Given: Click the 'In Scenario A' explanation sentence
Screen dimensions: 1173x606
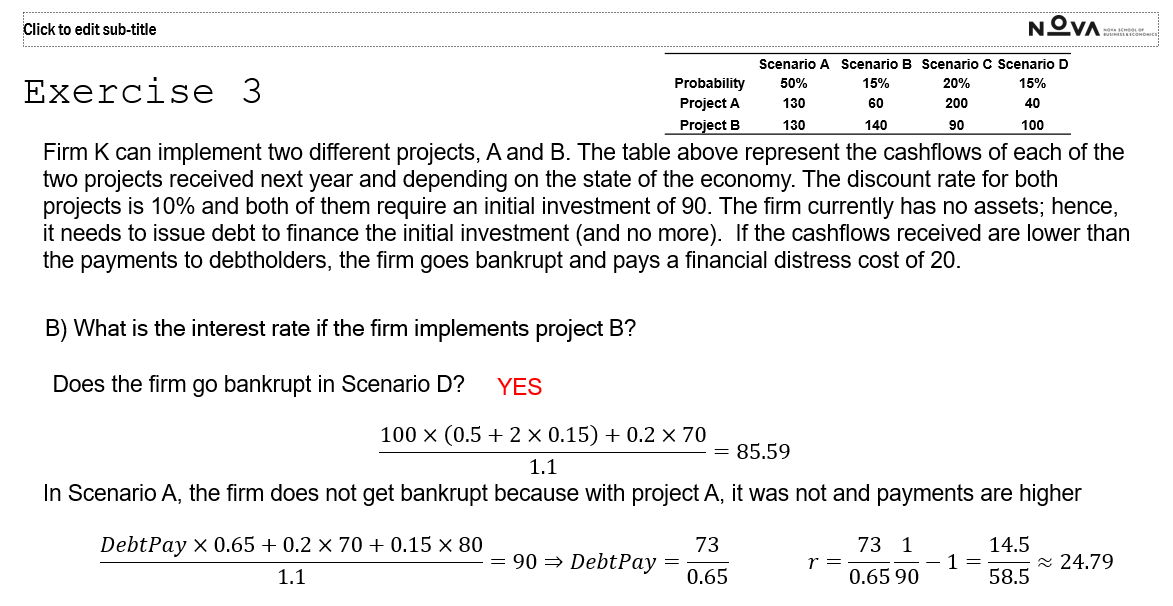Looking at the screenshot, I should click(x=562, y=494).
